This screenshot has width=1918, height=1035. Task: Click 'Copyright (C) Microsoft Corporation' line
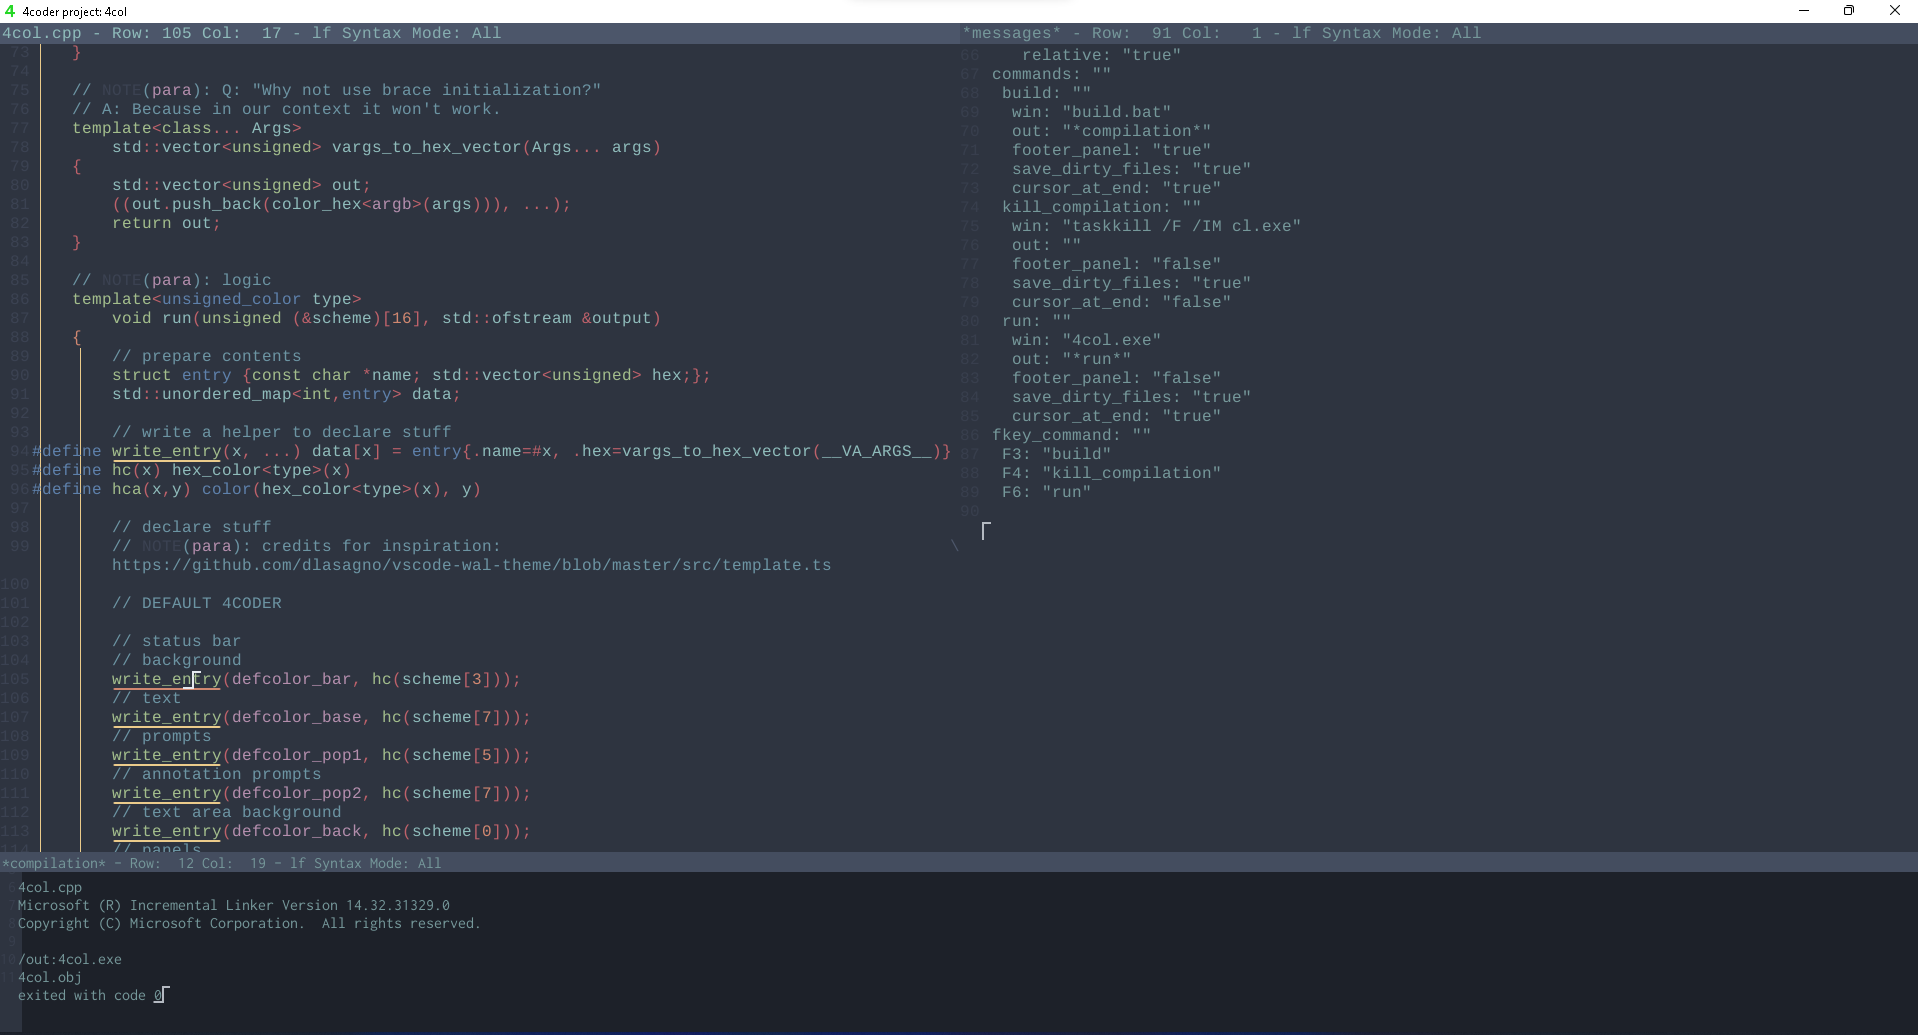coord(249,923)
